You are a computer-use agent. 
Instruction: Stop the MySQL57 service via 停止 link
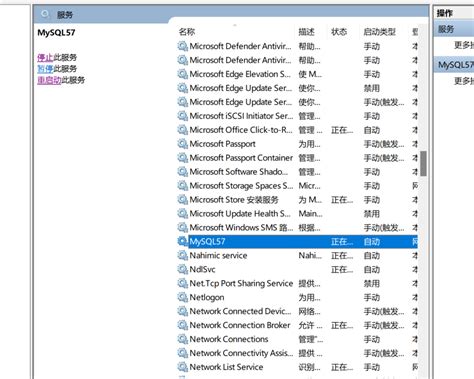[x=45, y=57]
